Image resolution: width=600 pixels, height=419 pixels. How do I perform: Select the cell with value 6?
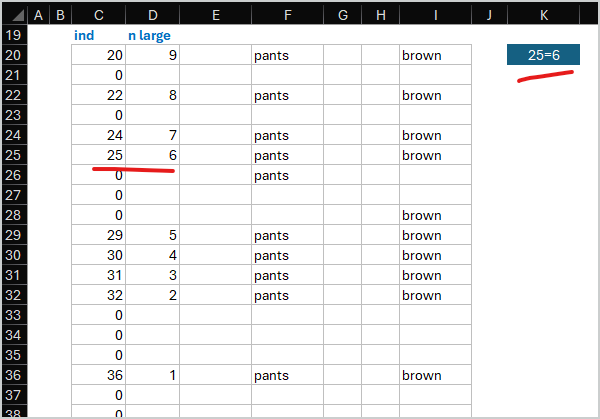153,155
